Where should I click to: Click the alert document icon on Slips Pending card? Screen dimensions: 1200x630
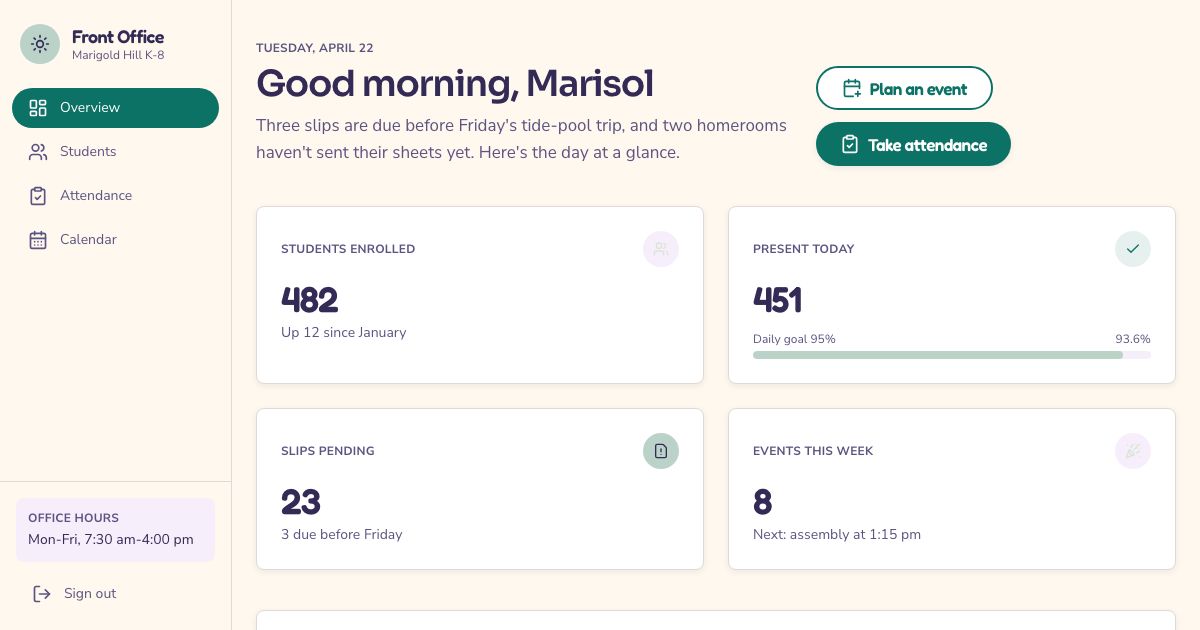[661, 451]
